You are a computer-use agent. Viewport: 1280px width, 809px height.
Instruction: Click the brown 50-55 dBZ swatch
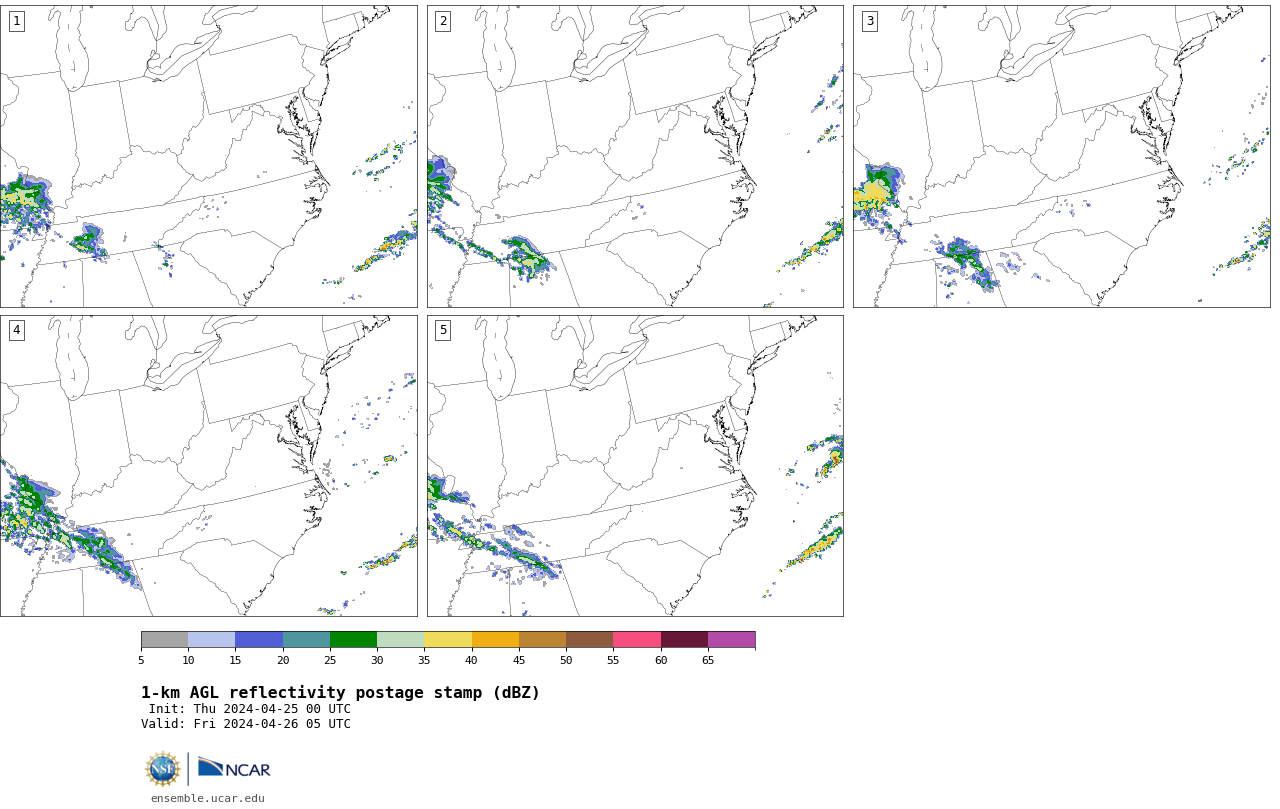point(590,640)
